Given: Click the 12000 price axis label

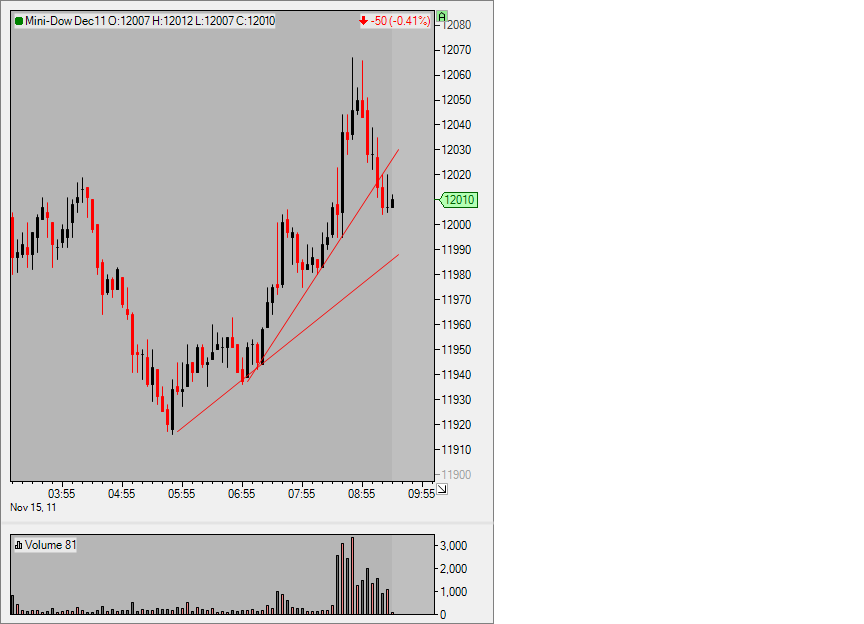Looking at the screenshot, I should pos(456,225).
